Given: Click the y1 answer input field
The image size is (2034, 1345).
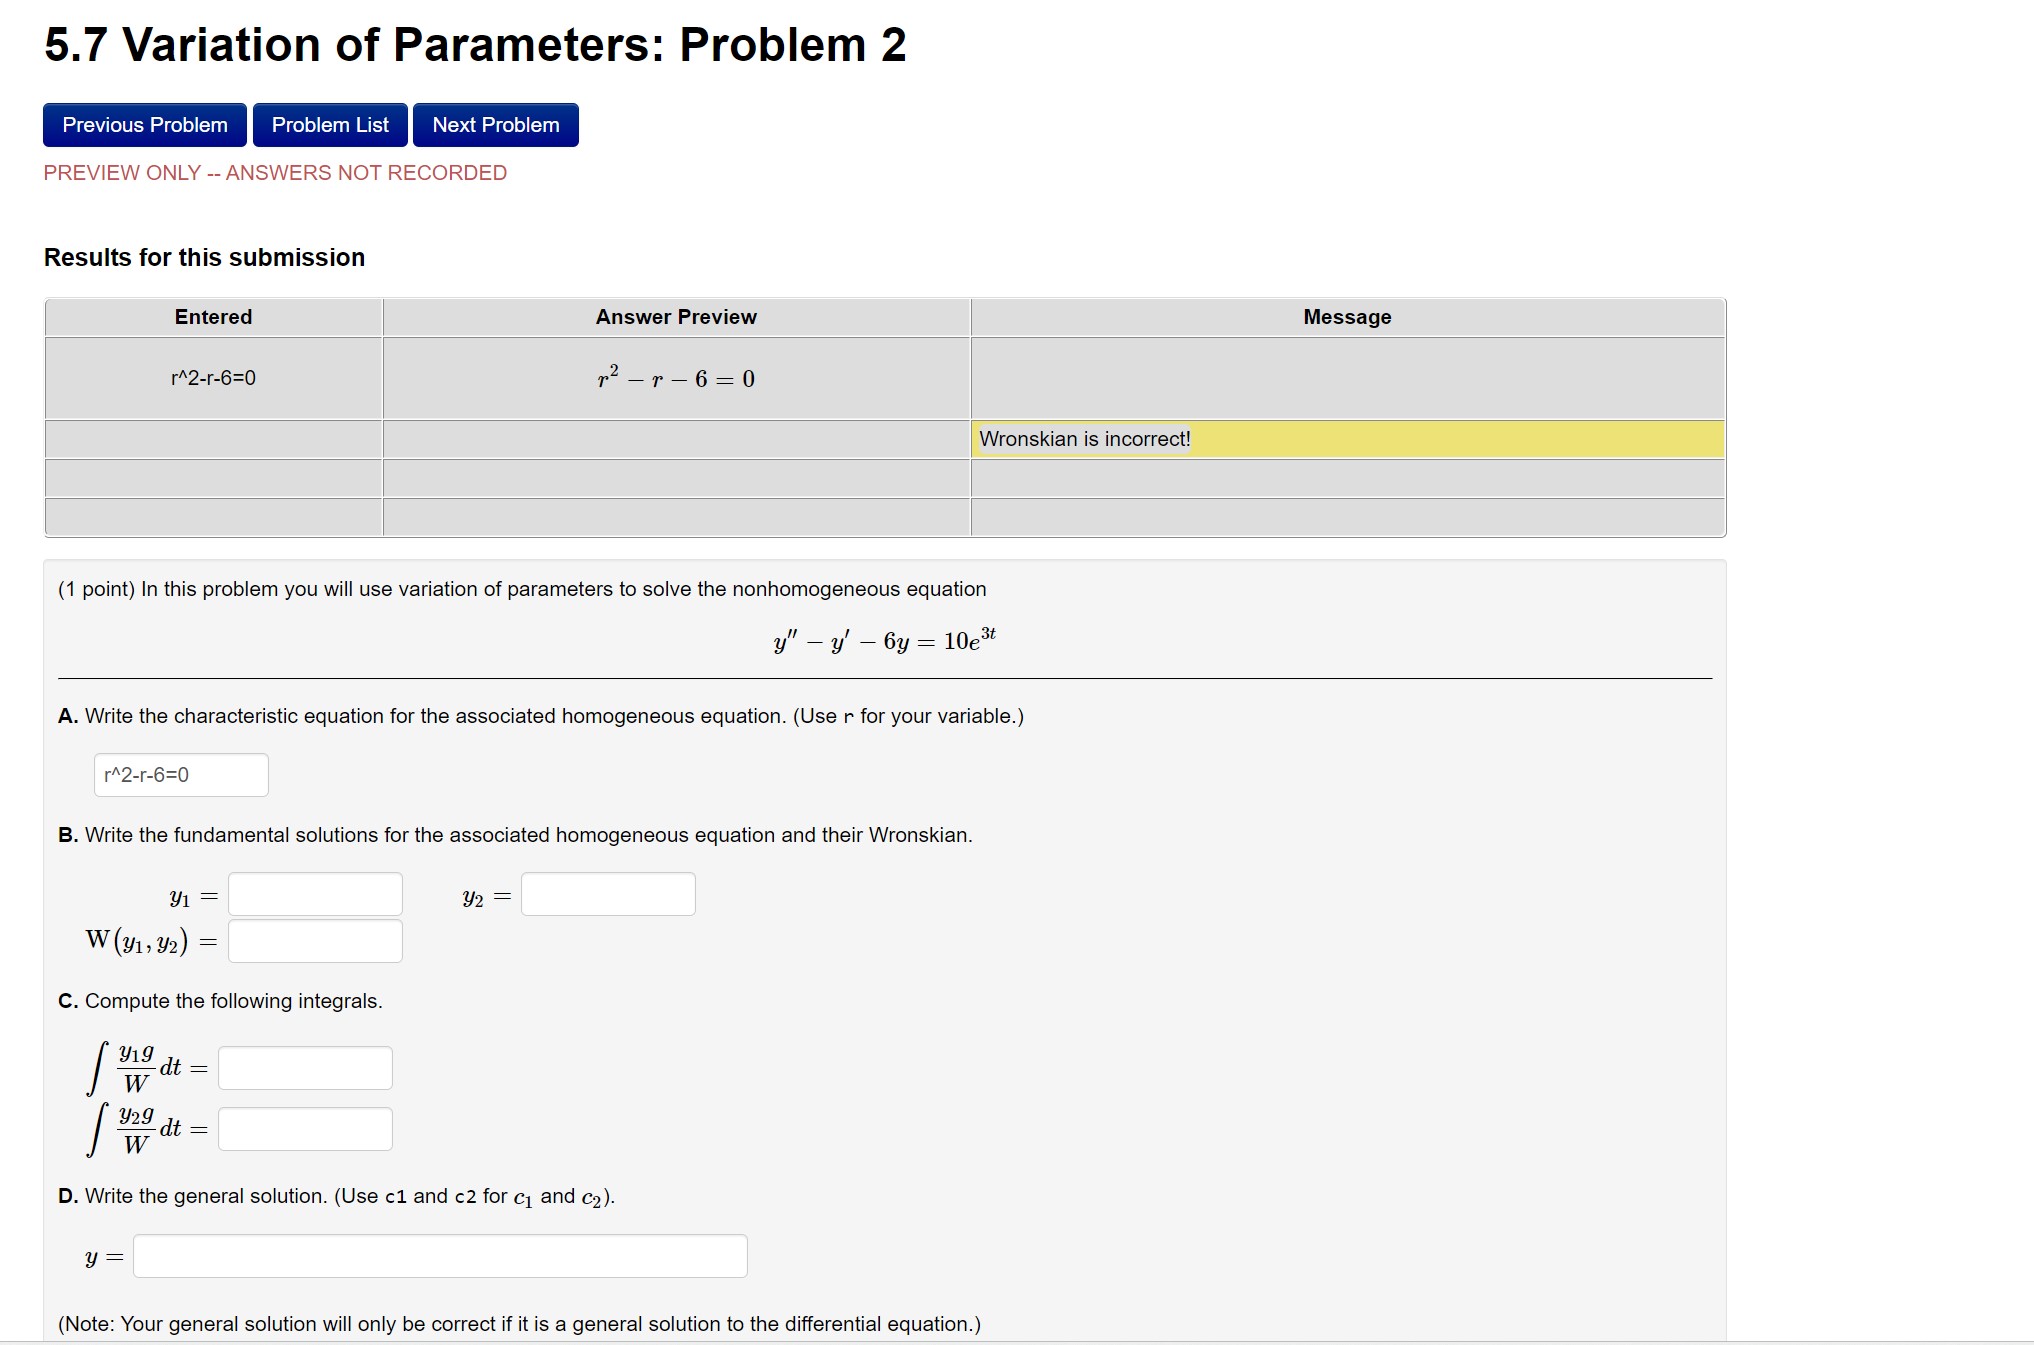Looking at the screenshot, I should (x=314, y=893).
